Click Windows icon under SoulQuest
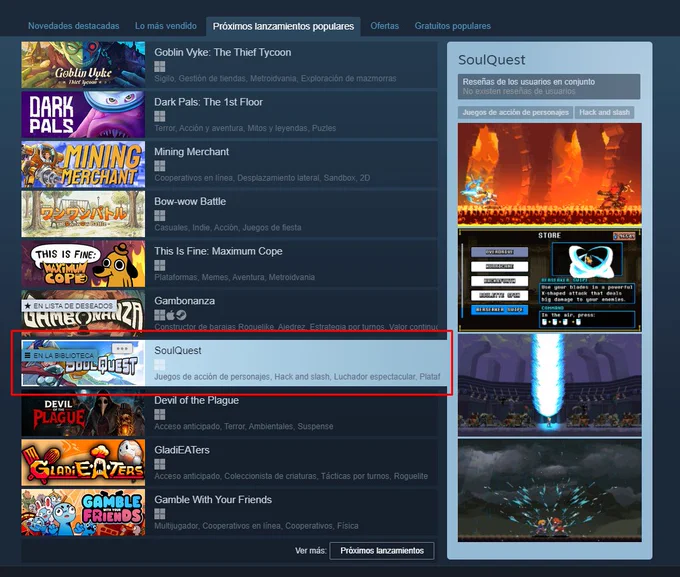Image resolution: width=680 pixels, height=577 pixels. click(x=160, y=364)
